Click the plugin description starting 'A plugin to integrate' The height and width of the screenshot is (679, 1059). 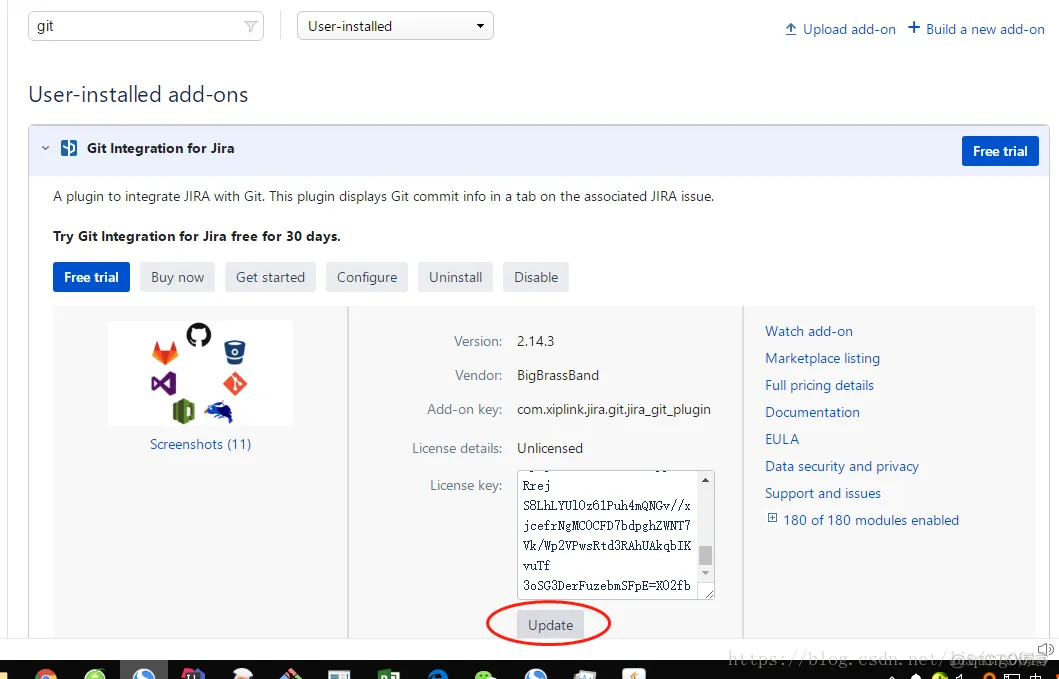384,197
